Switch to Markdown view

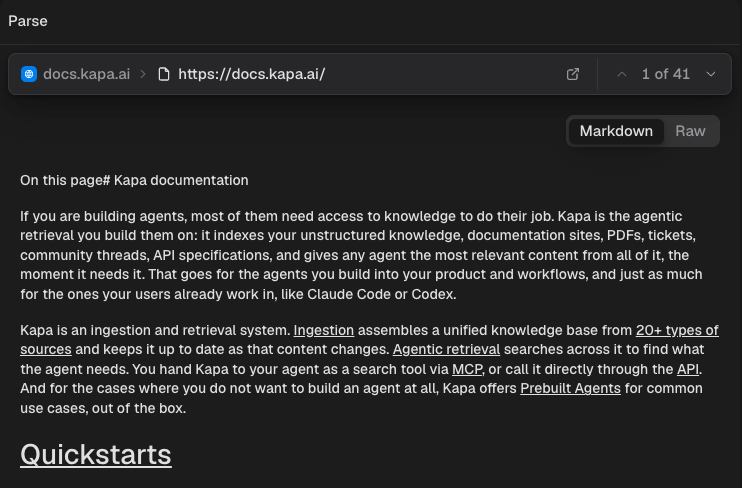616,131
